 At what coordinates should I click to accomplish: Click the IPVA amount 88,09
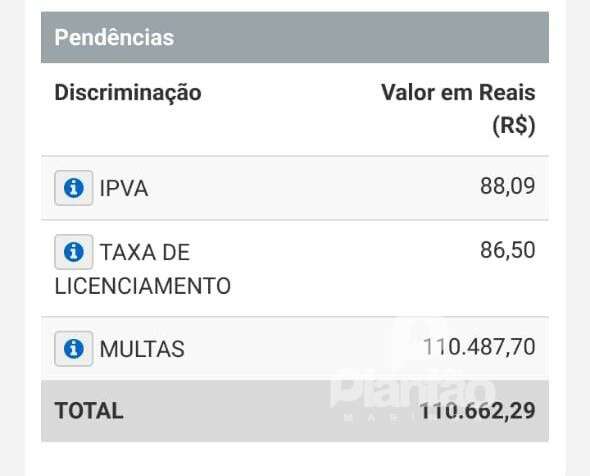click(507, 186)
